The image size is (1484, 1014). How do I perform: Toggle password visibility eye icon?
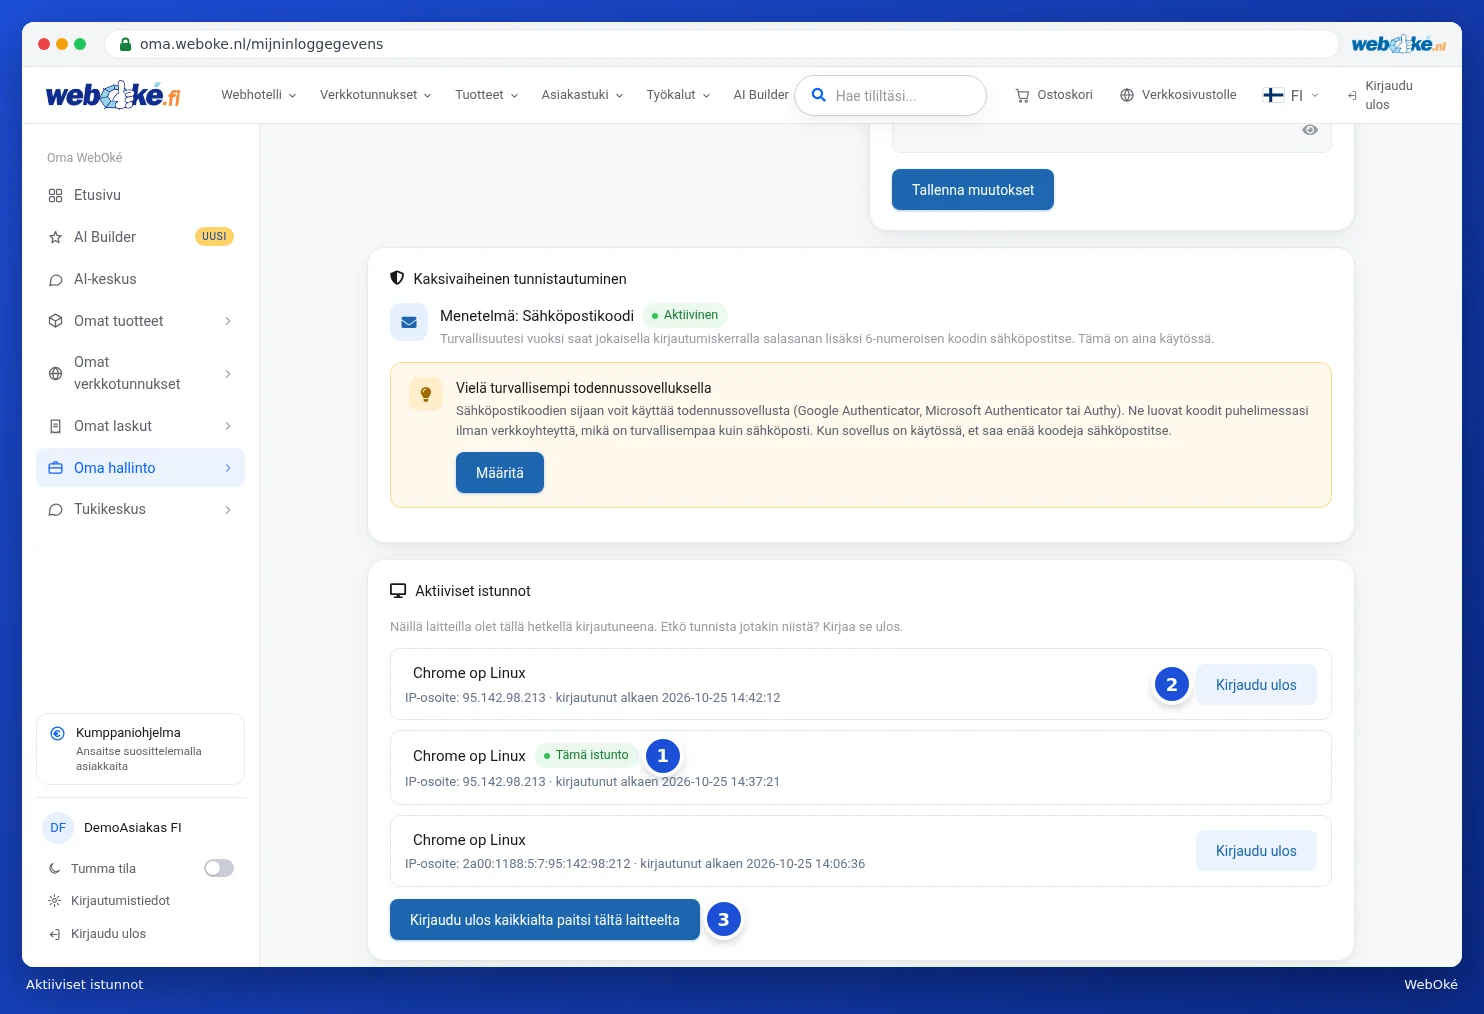[1310, 130]
